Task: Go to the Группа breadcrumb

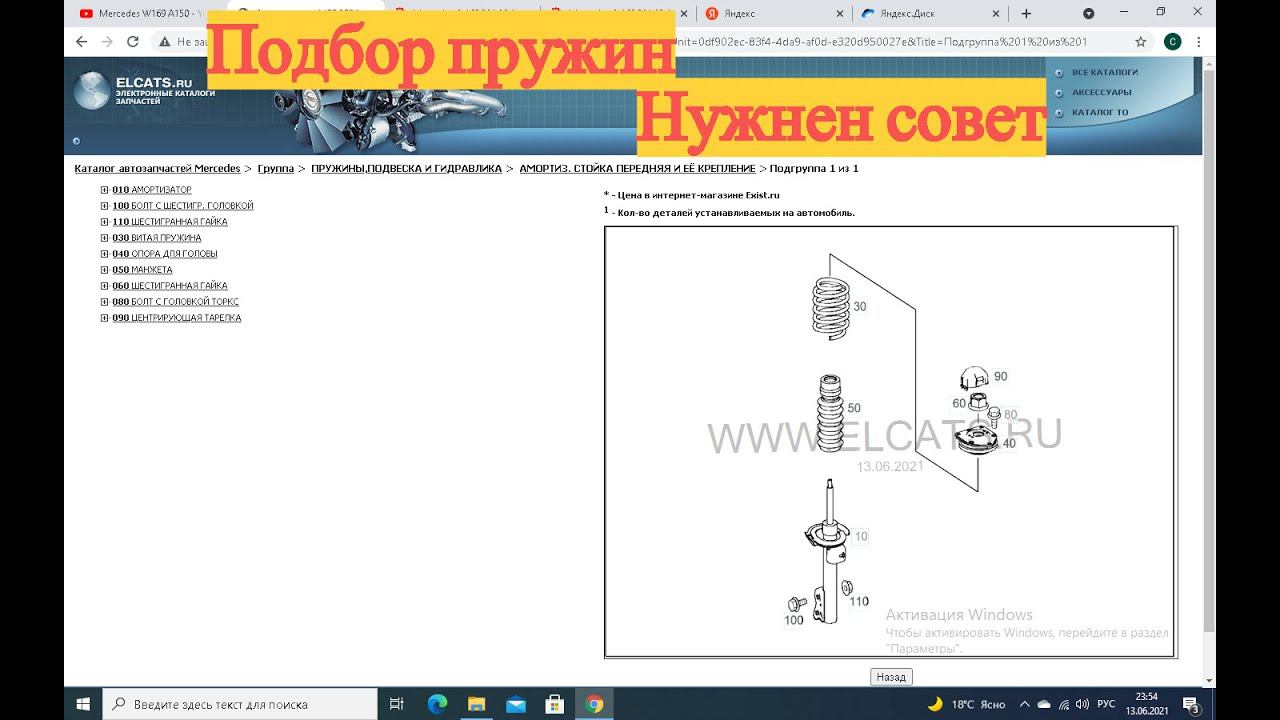Action: pos(276,169)
